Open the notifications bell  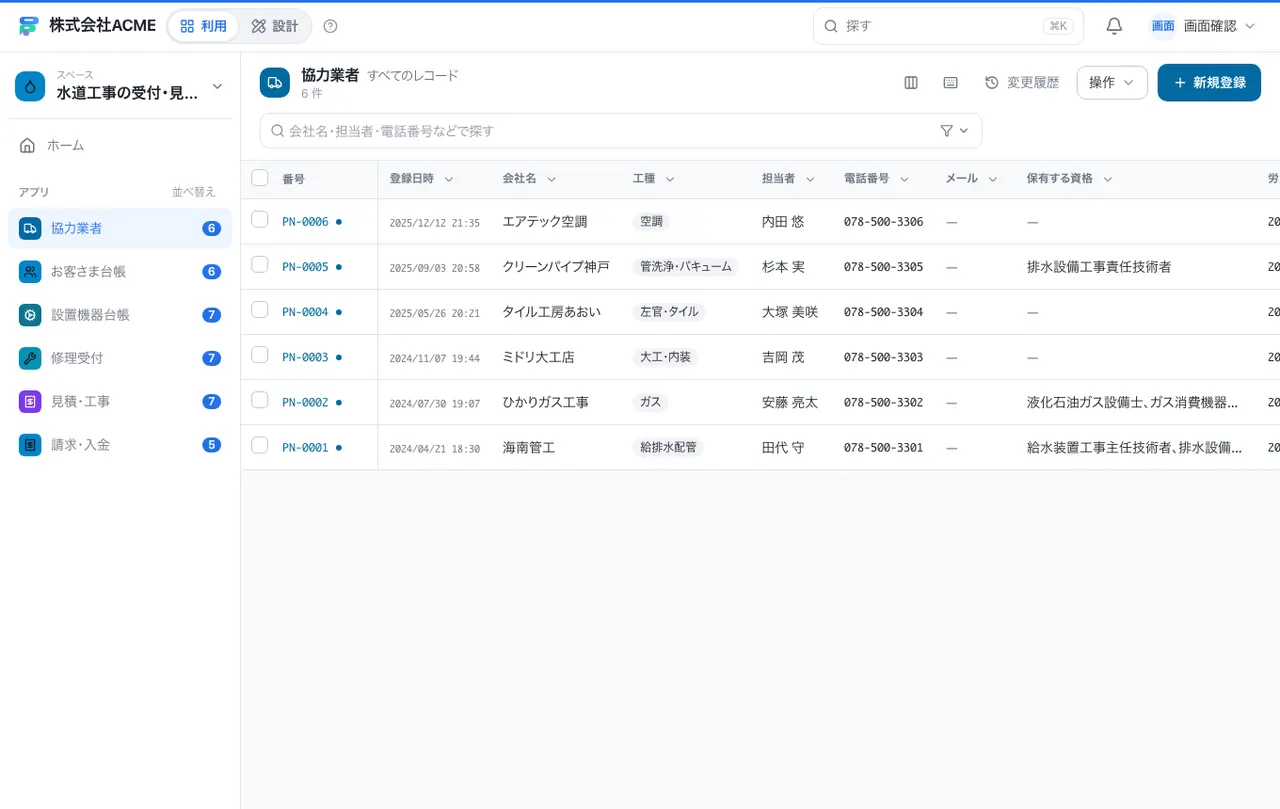click(1114, 26)
